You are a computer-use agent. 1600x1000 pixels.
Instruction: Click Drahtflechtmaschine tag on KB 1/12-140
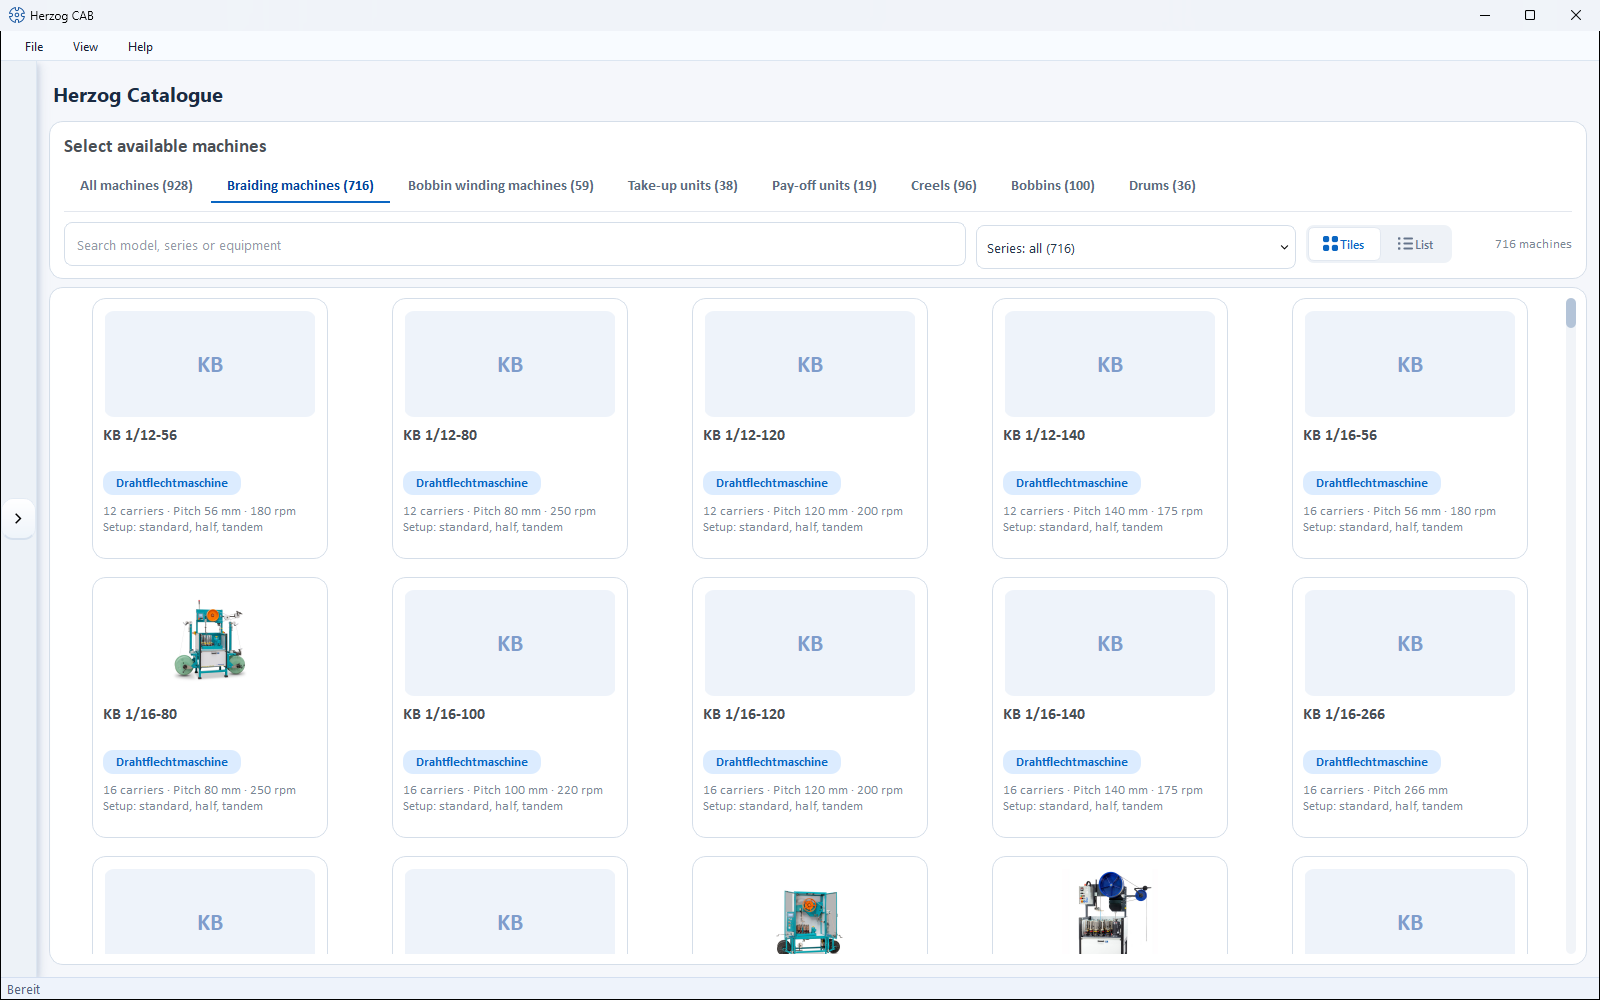click(1072, 483)
